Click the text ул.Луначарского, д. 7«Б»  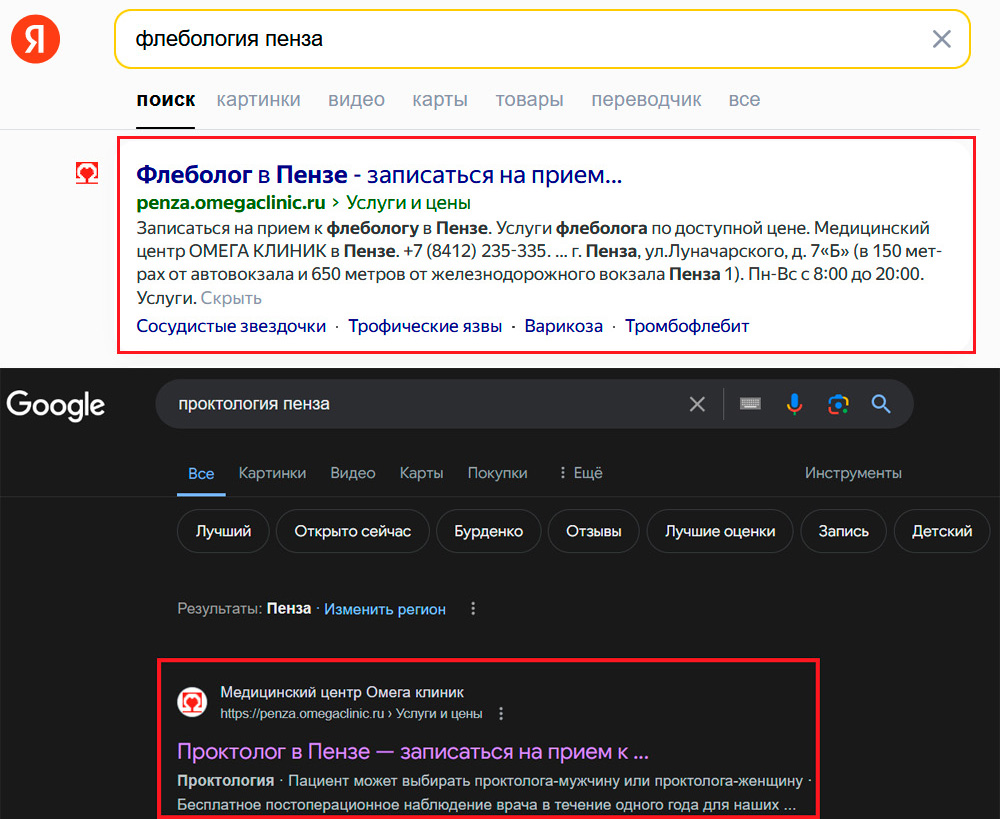click(x=747, y=251)
